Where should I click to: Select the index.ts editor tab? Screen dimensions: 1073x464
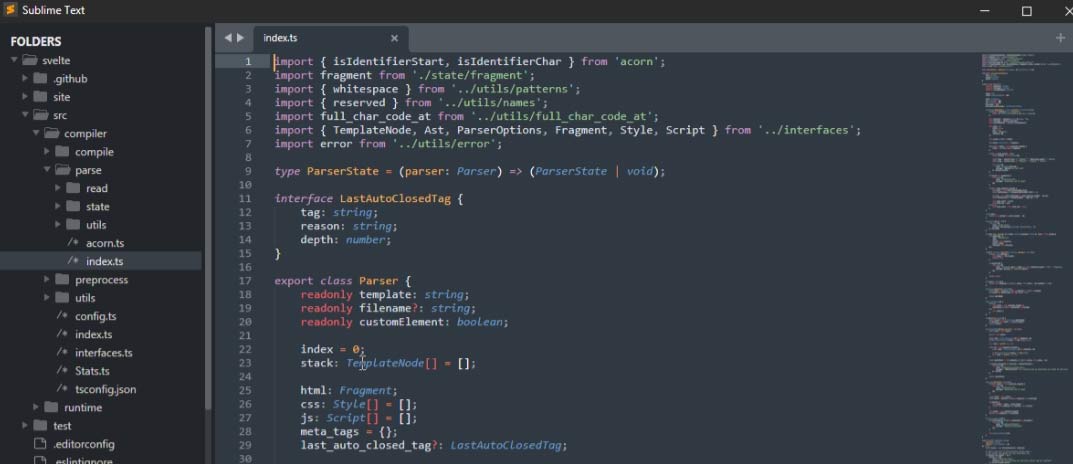[281, 38]
